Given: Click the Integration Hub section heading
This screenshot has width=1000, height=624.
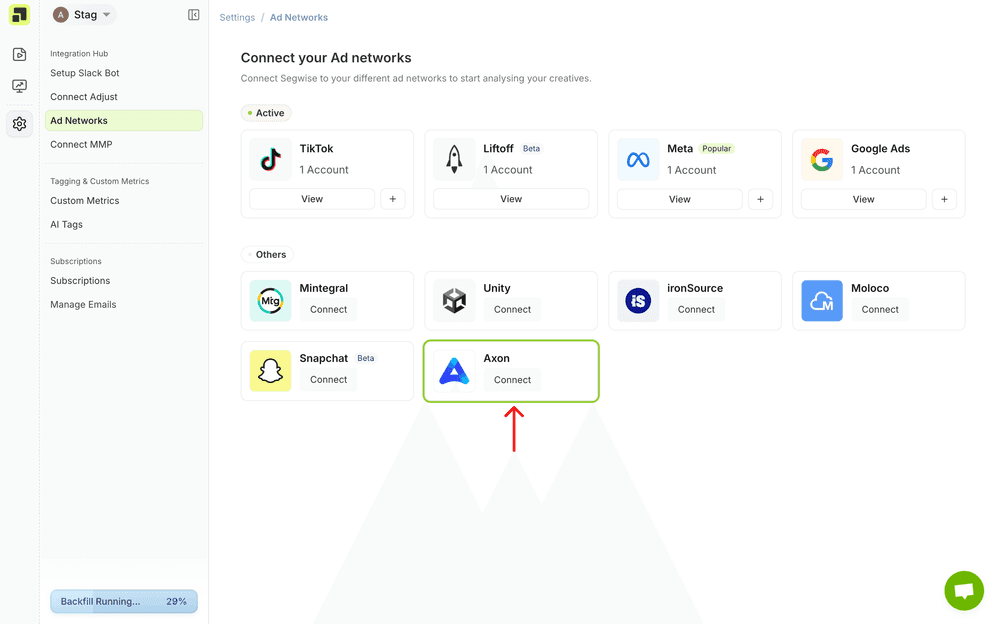Looking at the screenshot, I should coord(79,54).
